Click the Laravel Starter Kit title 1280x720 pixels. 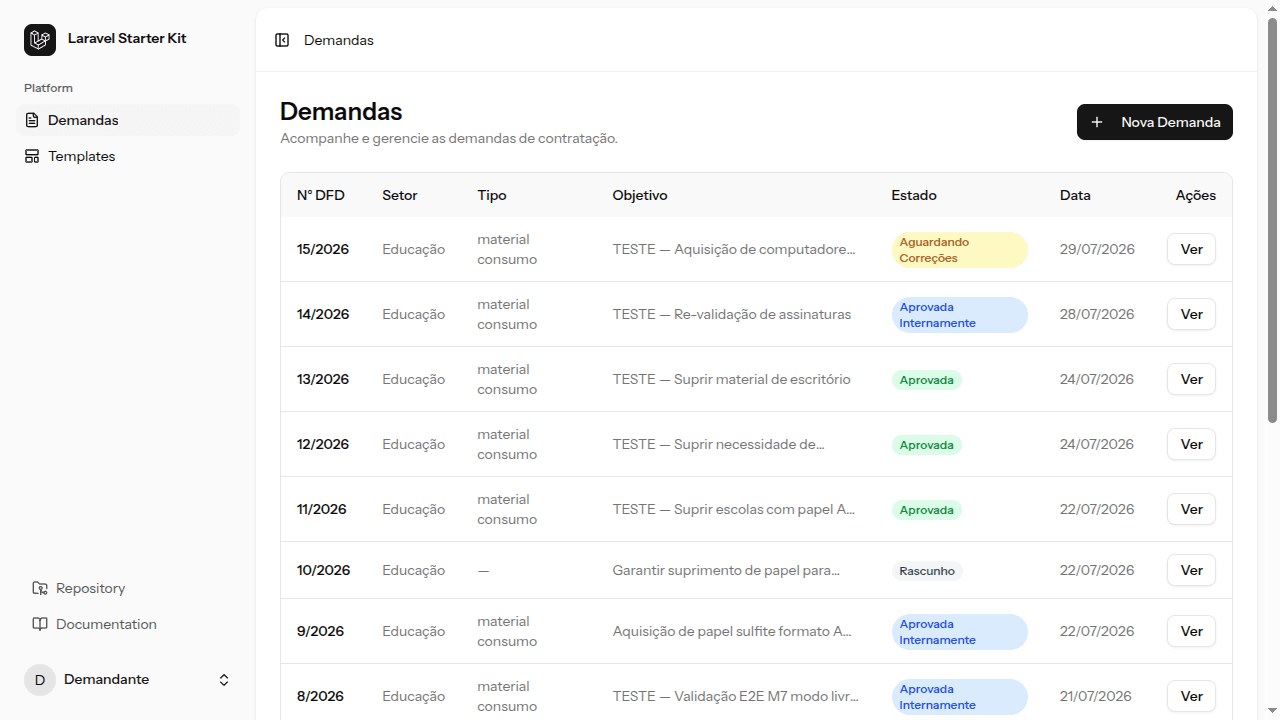coord(127,38)
